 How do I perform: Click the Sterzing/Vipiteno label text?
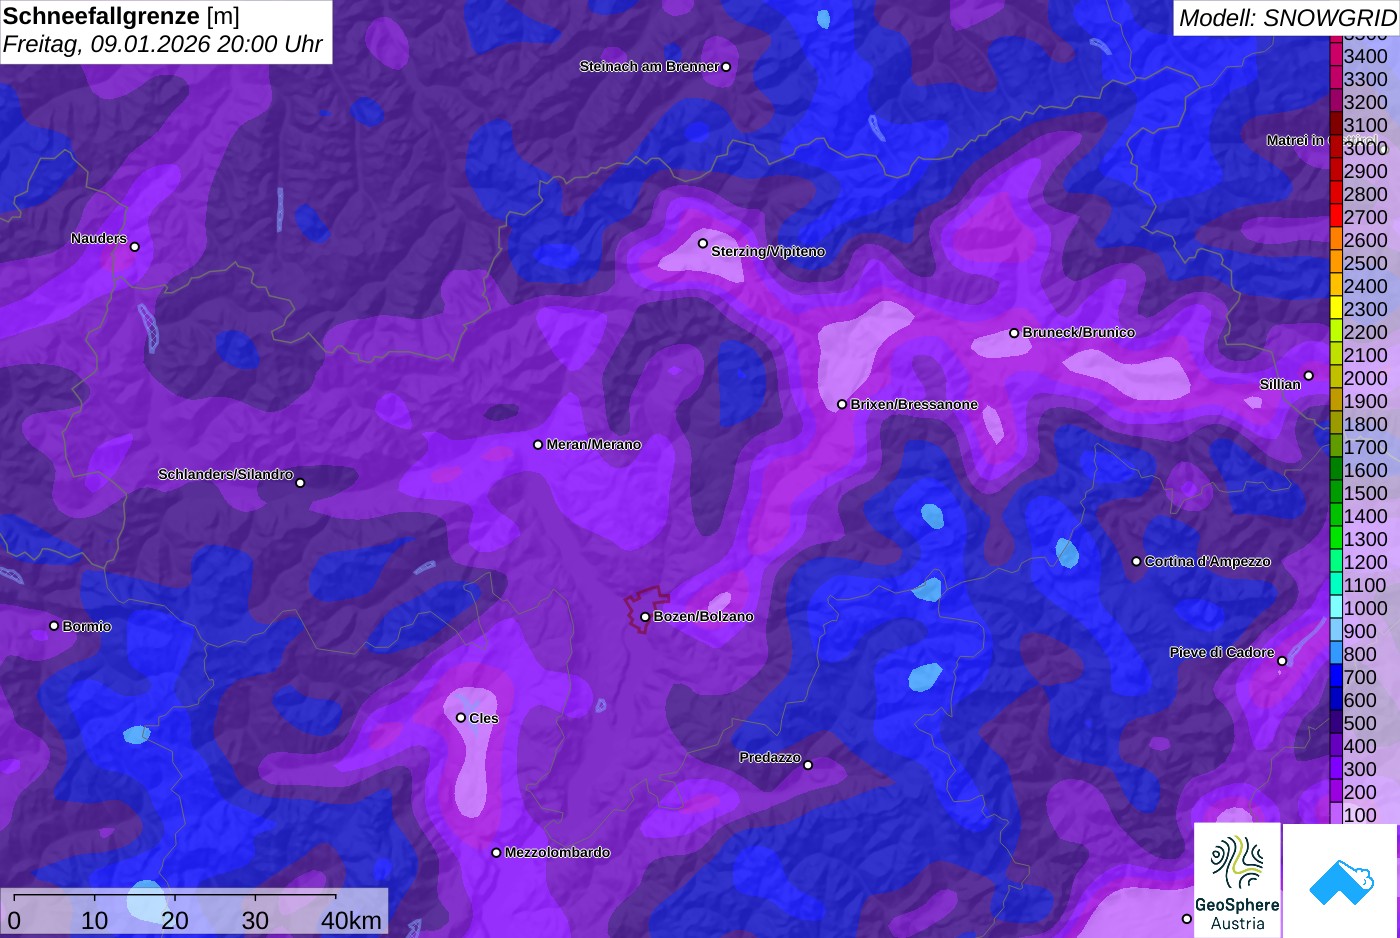tap(768, 251)
